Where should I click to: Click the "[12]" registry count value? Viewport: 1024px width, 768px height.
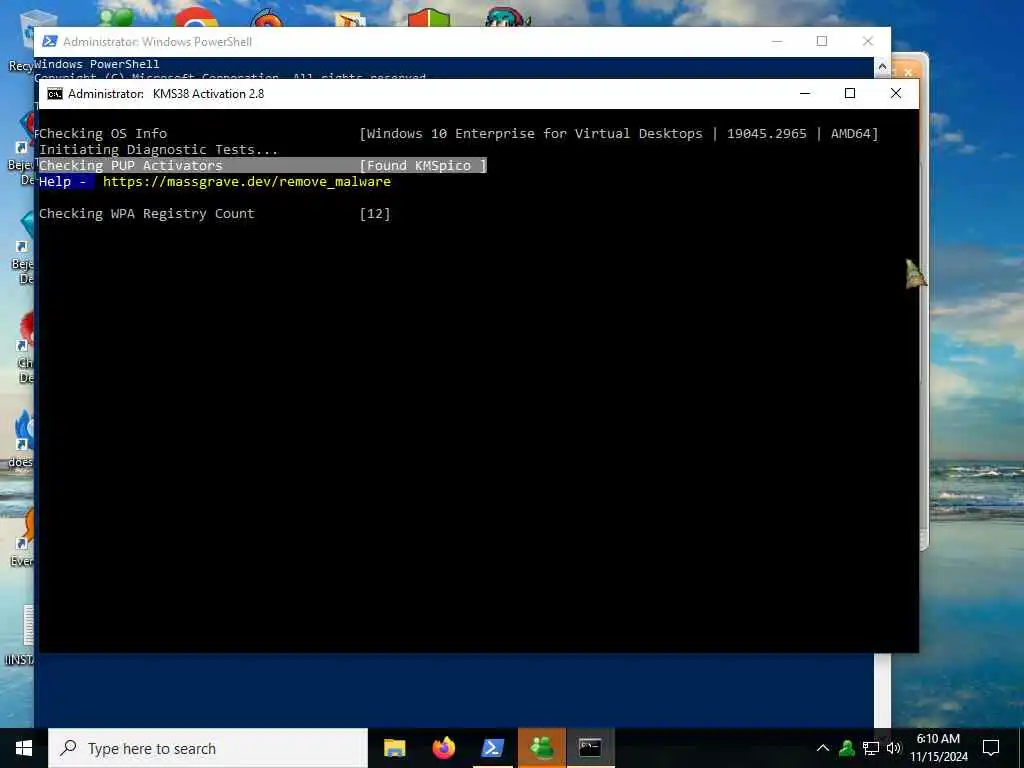point(375,214)
